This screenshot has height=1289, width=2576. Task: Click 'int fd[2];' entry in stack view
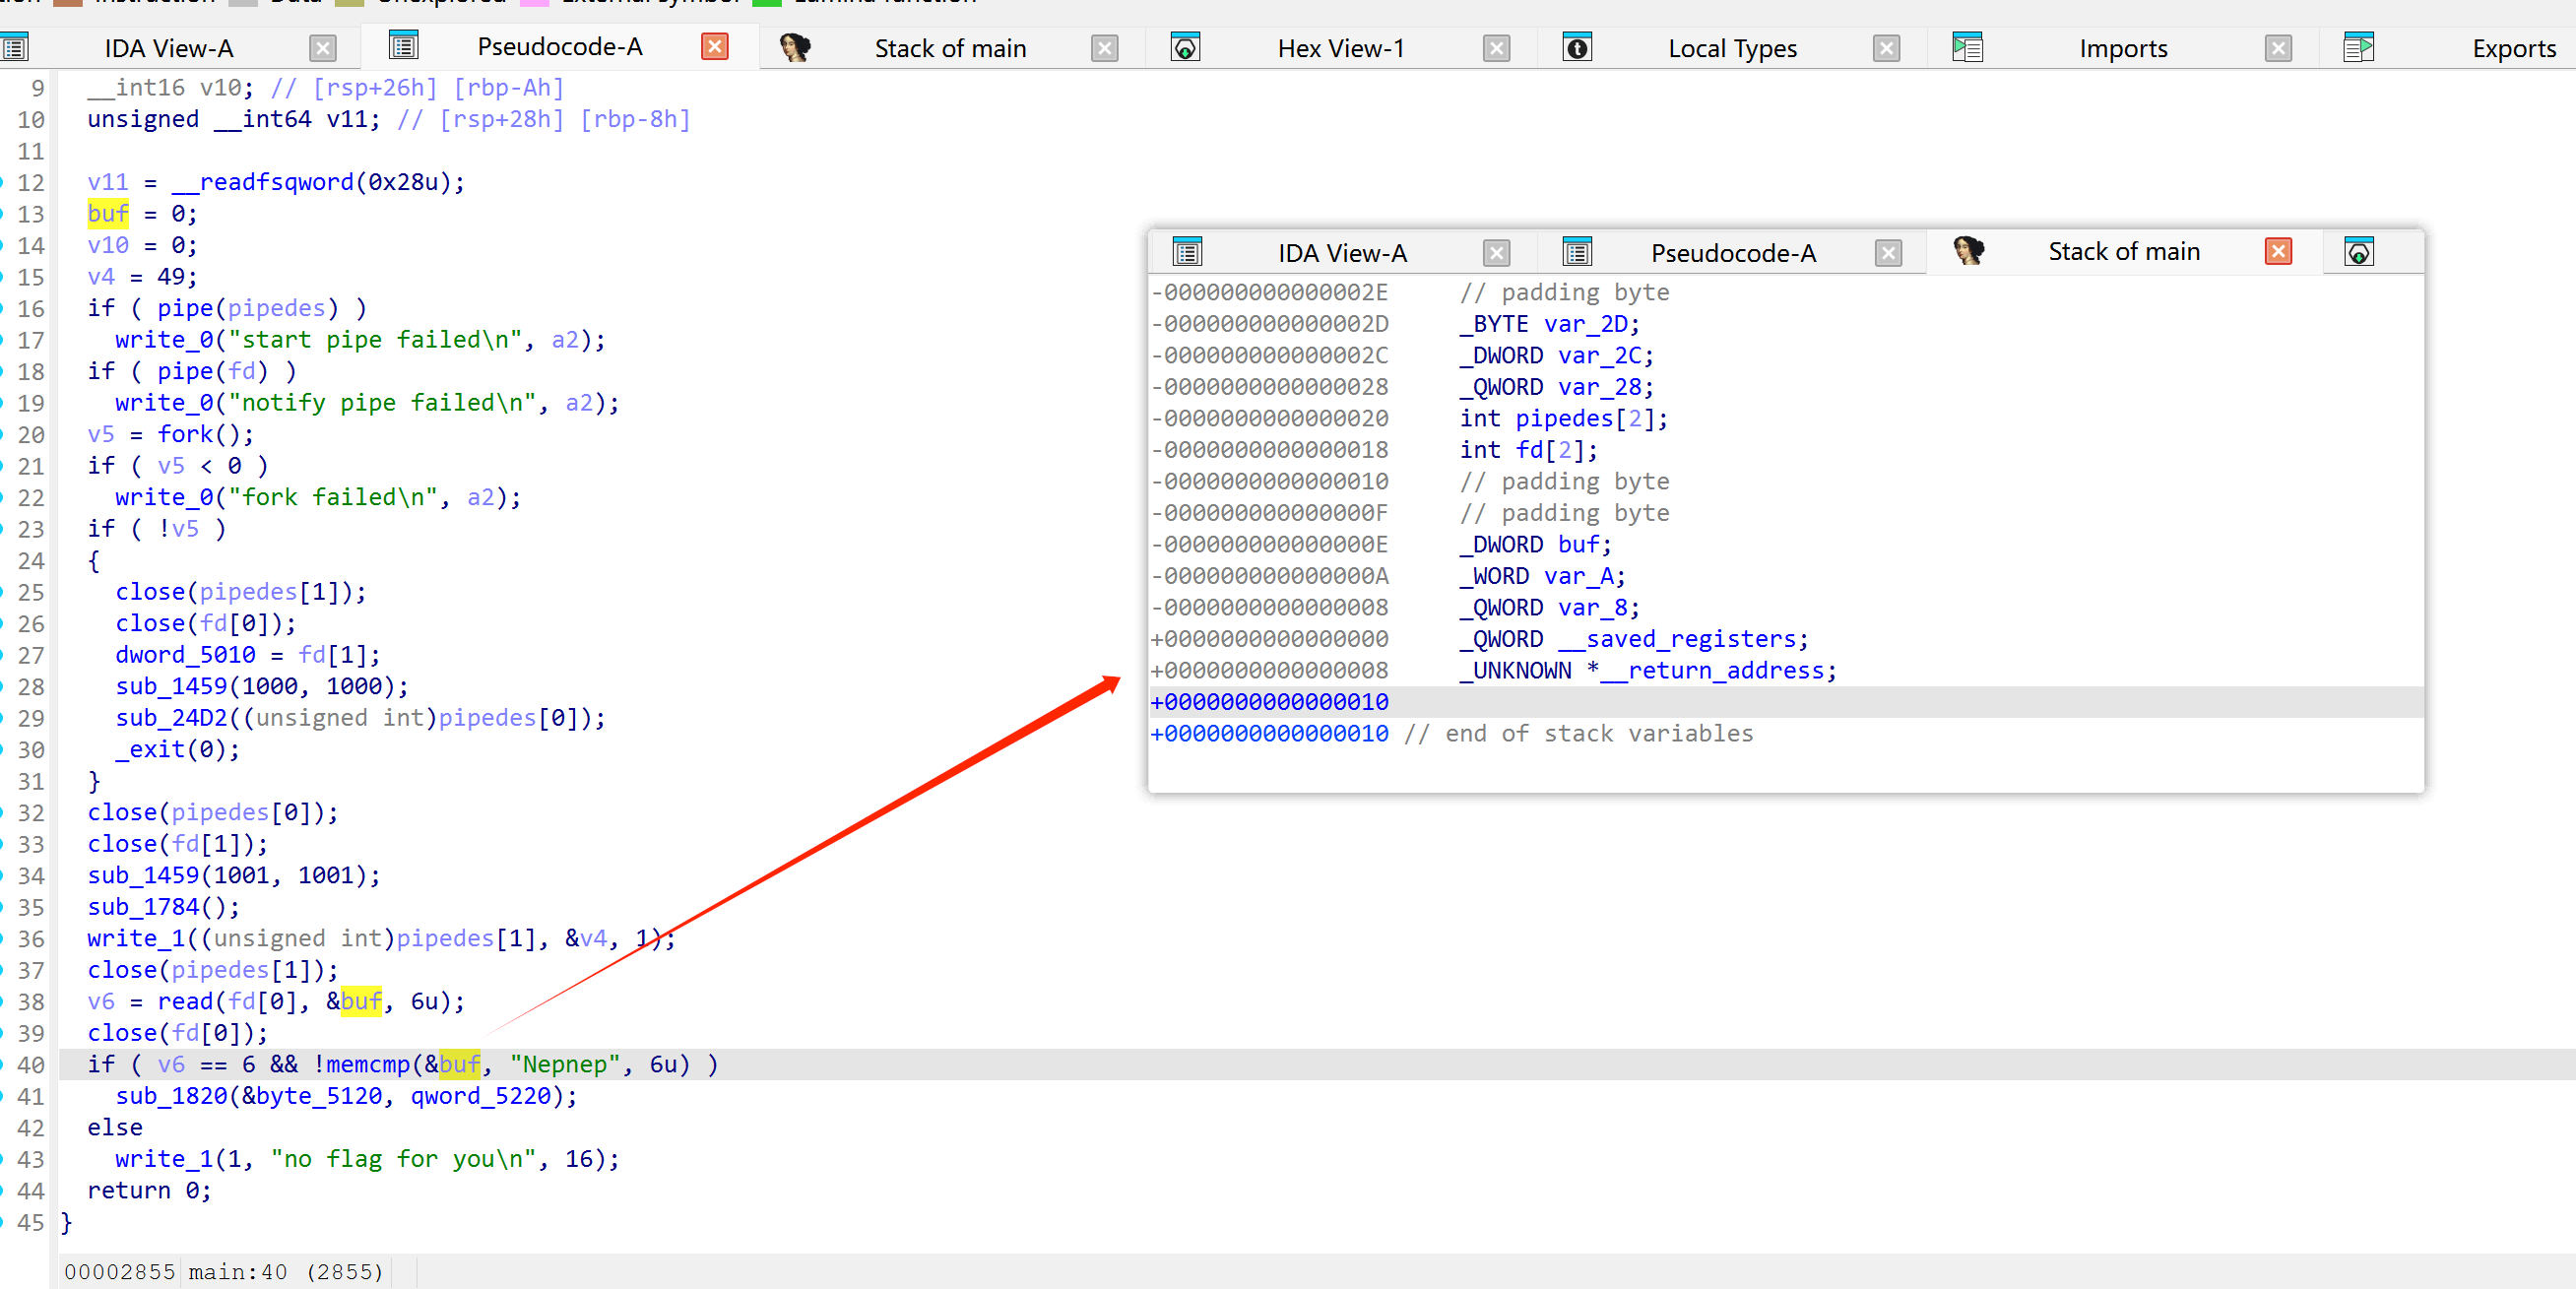coord(1528,450)
